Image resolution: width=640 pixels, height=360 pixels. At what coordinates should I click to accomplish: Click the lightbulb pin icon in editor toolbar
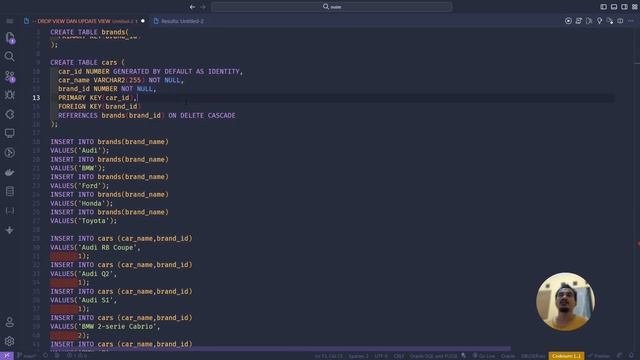tap(599, 21)
